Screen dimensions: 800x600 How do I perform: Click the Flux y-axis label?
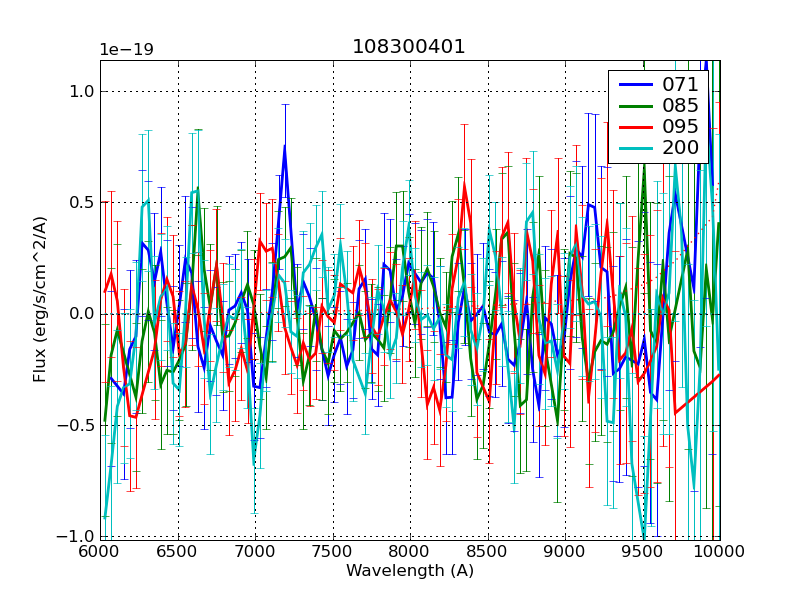[40, 300]
